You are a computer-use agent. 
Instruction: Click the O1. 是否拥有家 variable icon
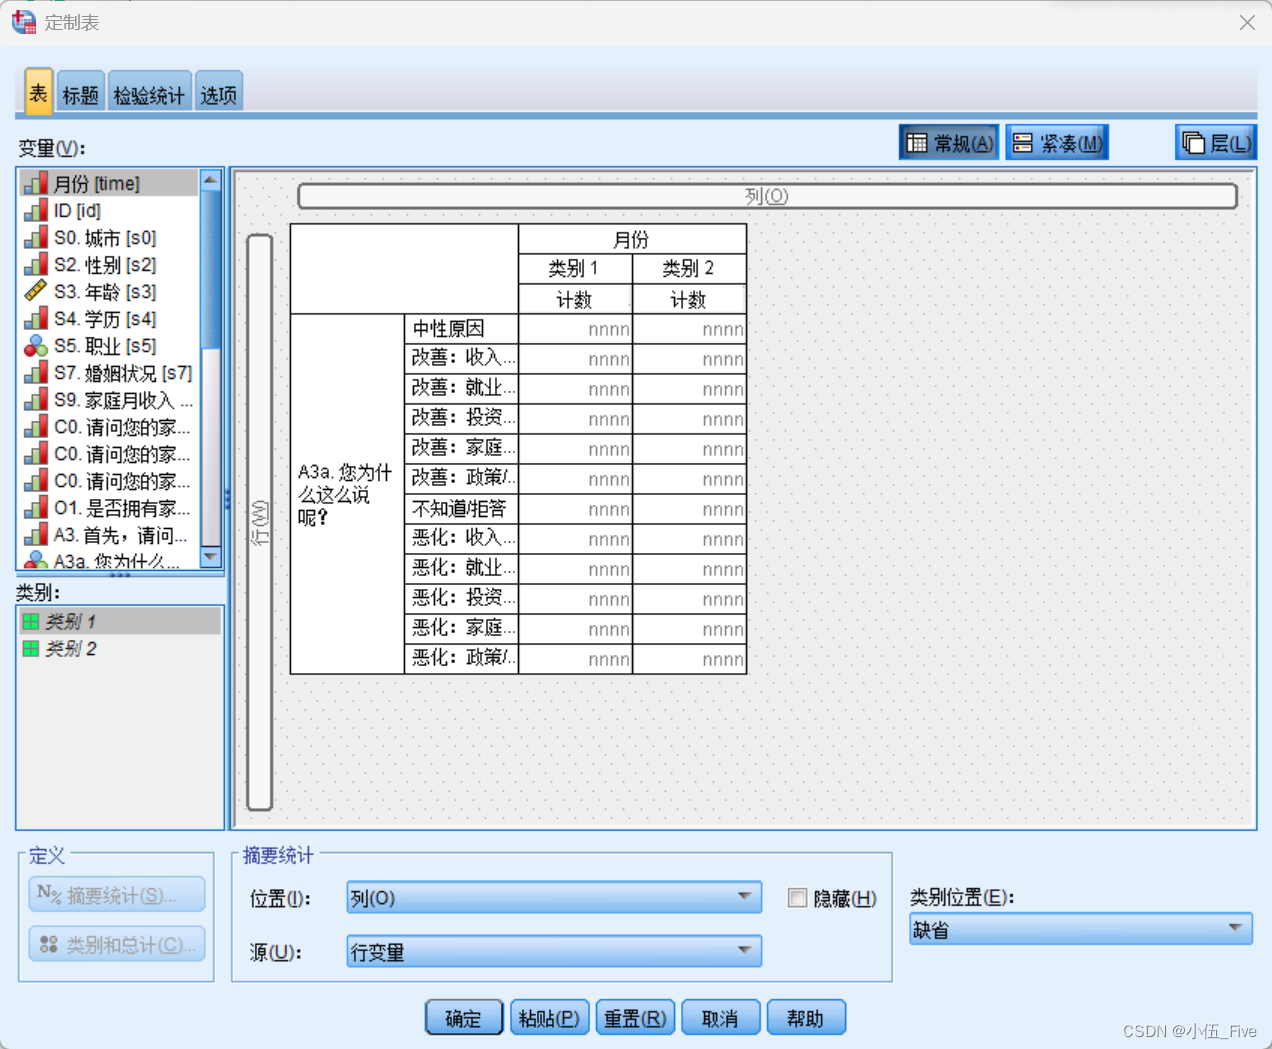click(35, 508)
